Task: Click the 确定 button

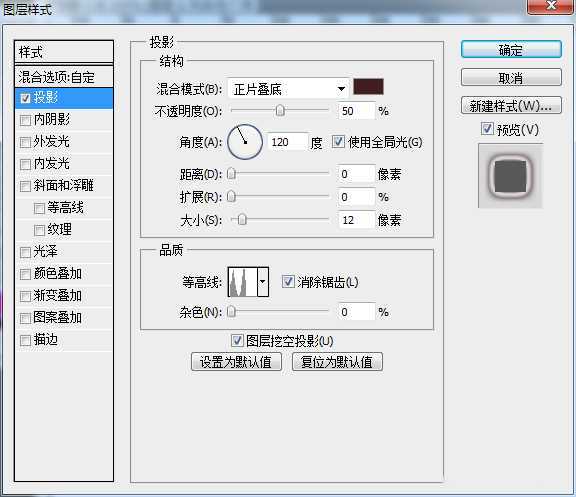Action: [x=511, y=50]
